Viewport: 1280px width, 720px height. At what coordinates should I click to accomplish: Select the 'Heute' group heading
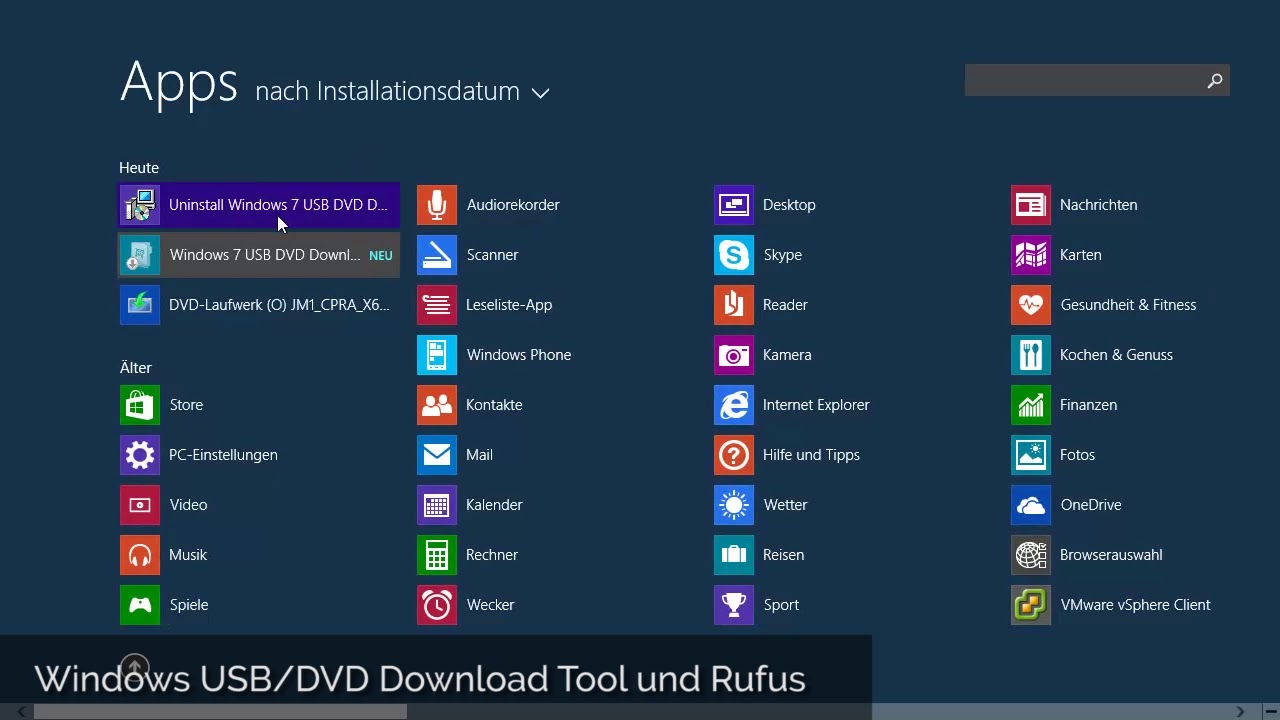click(x=139, y=168)
